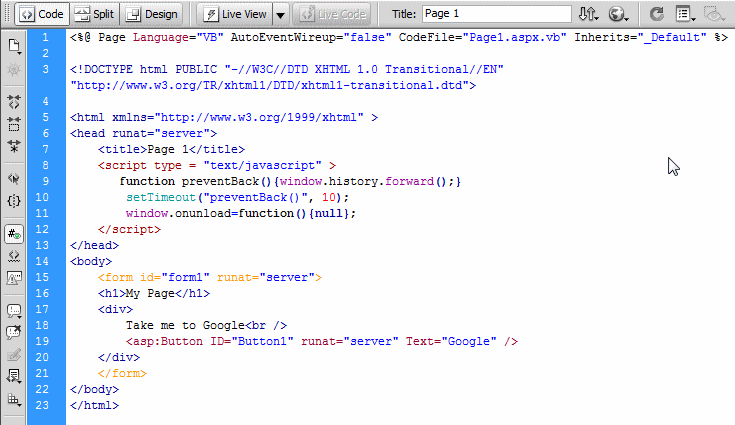This screenshot has height=425, width=735.
Task: Click the script type="text/javascript" opening tag
Action: coord(217,165)
